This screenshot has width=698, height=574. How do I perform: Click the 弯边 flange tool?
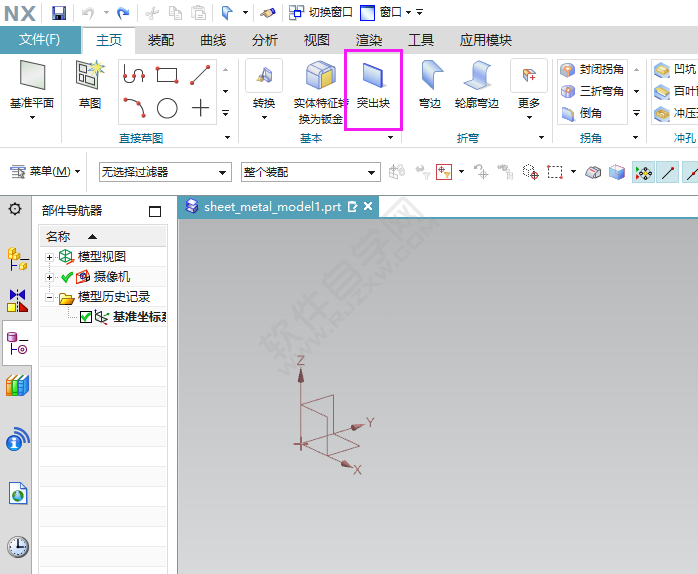pos(430,85)
